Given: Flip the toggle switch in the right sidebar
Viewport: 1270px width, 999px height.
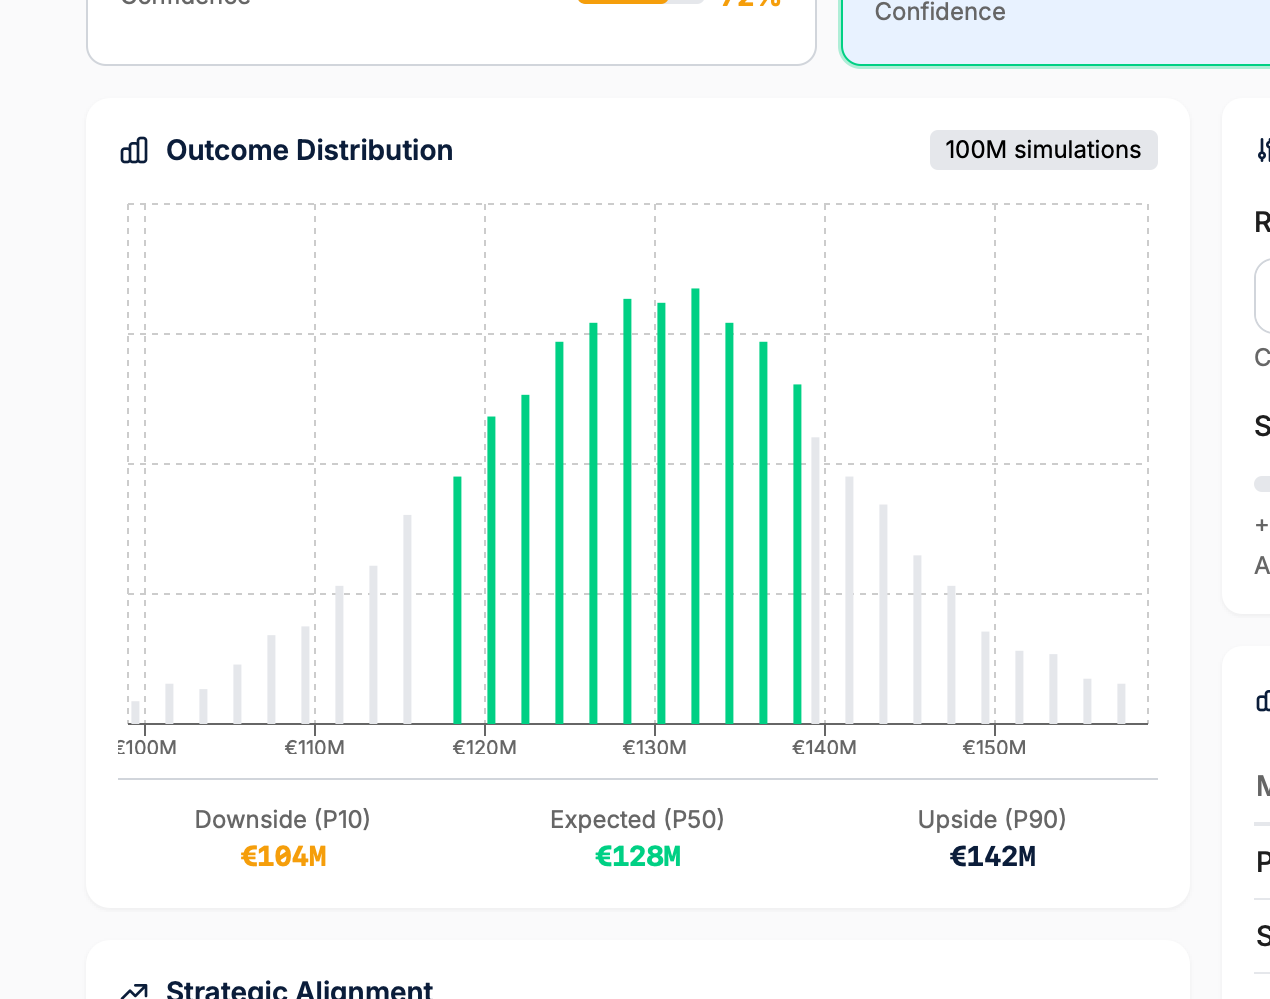Looking at the screenshot, I should (x=1262, y=483).
